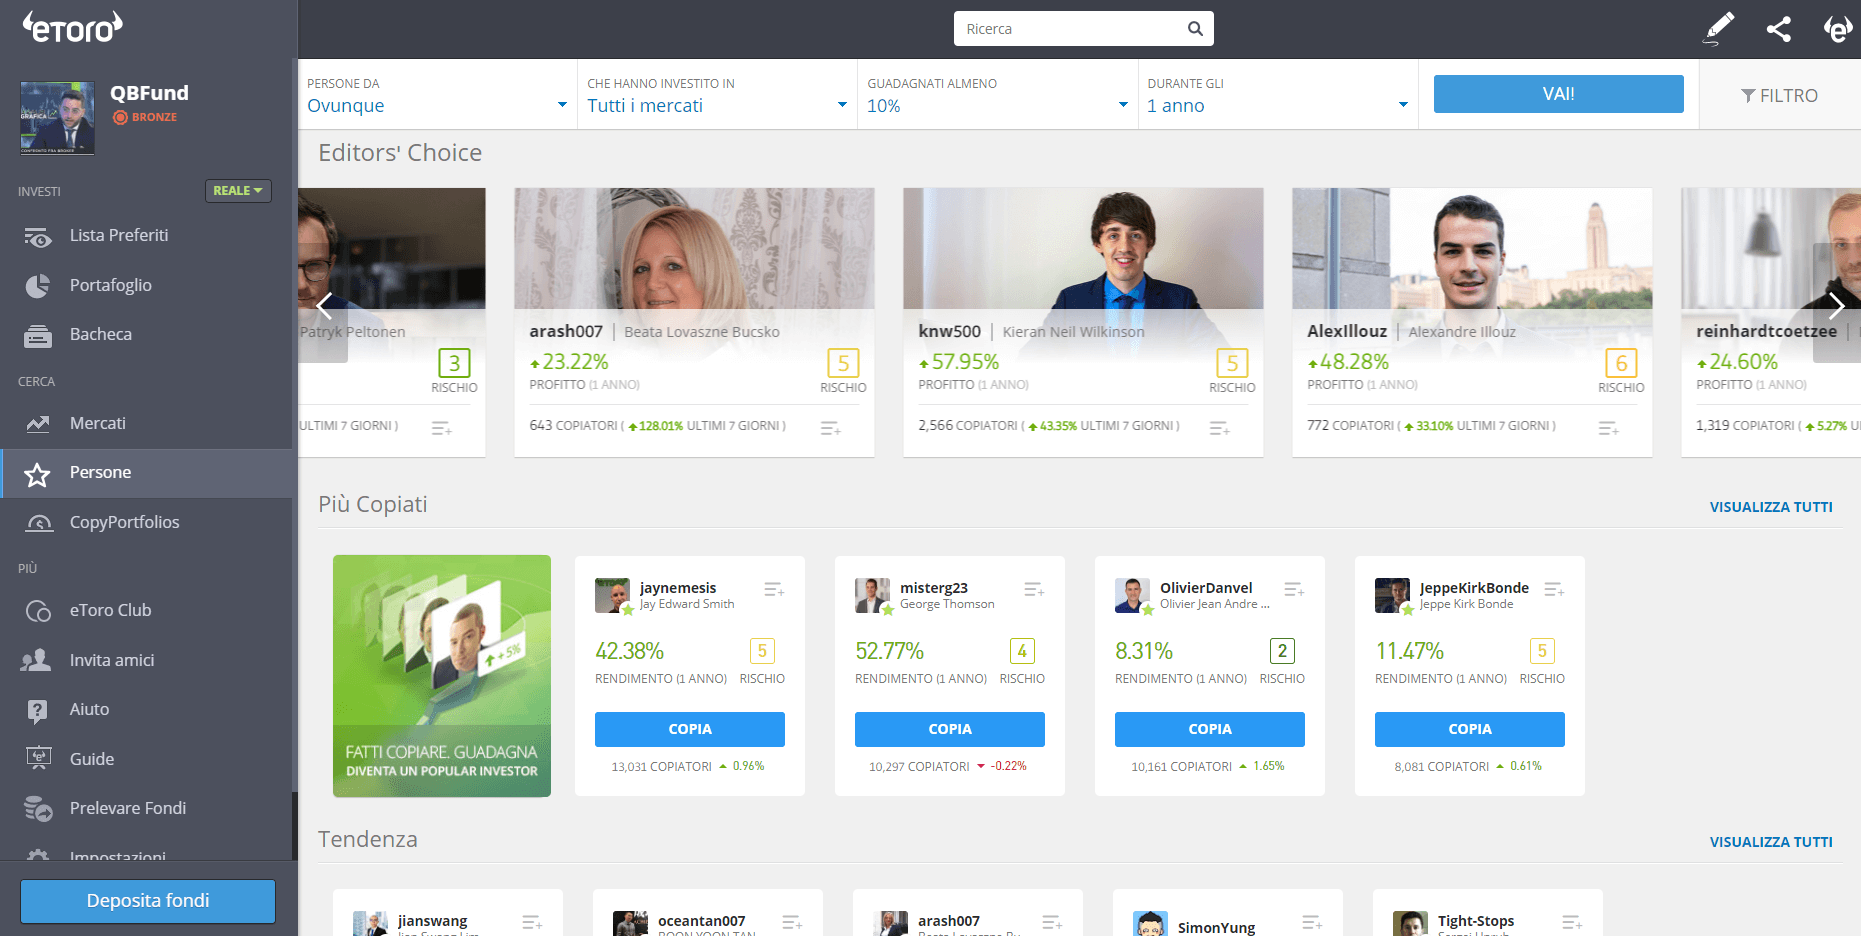
Task: Add misterg23 to watchlist icon
Action: point(1034,590)
